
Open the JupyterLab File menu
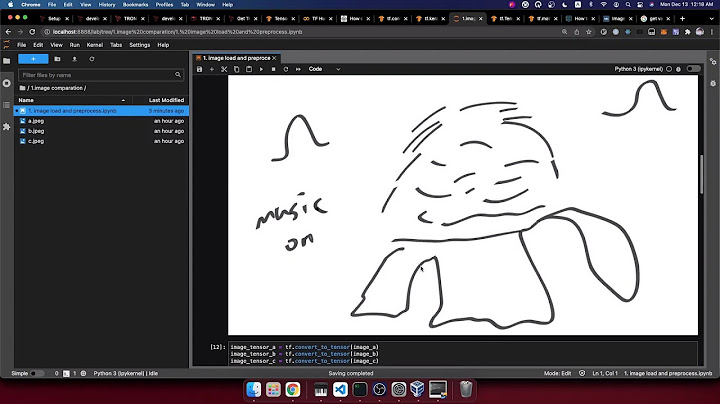(x=22, y=45)
